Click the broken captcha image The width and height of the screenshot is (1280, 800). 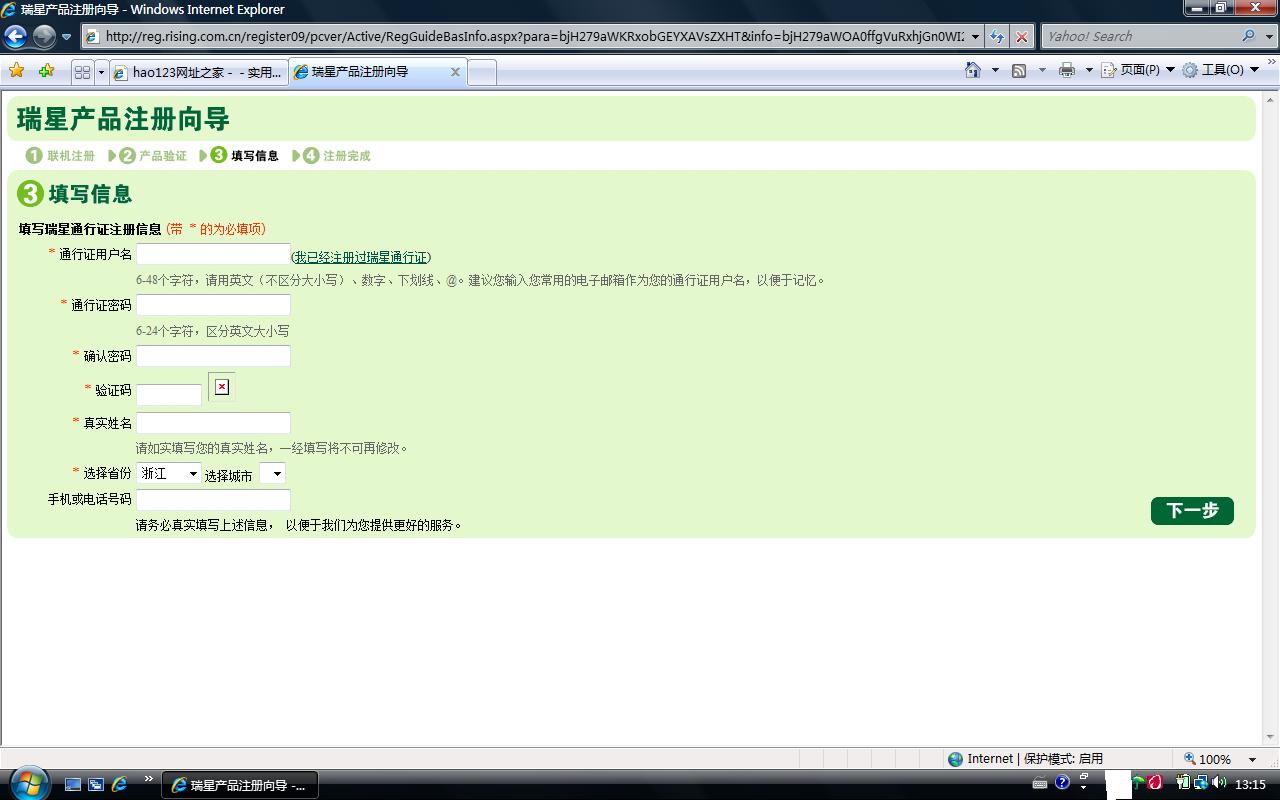point(222,386)
